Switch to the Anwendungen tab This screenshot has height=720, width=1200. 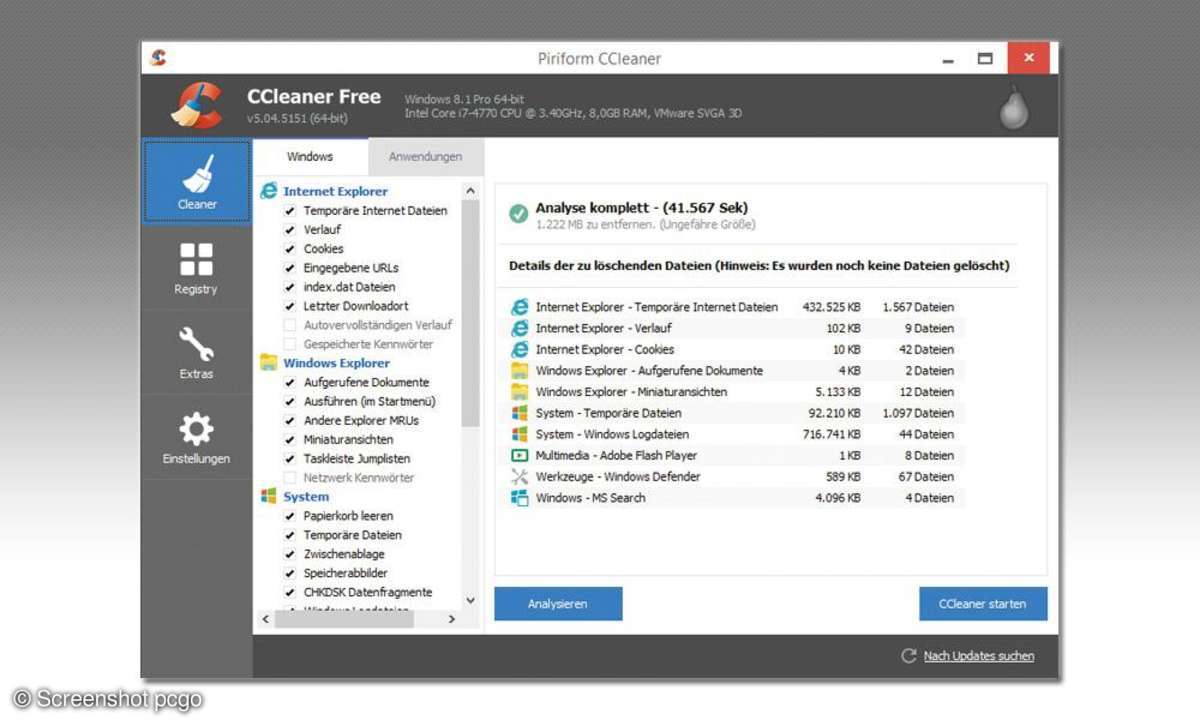(x=426, y=157)
